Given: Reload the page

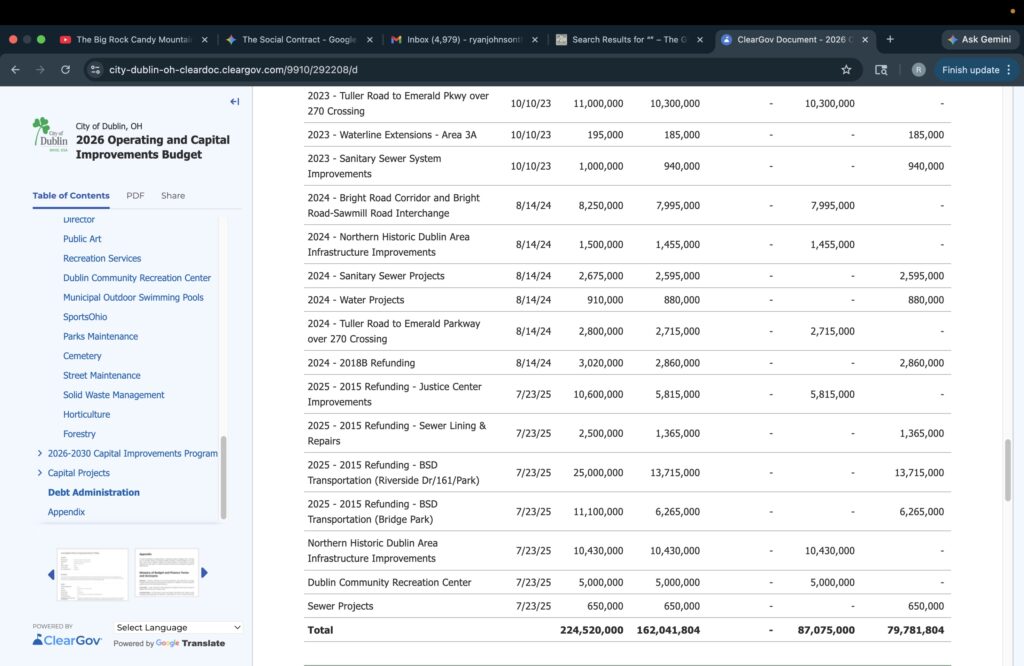Looking at the screenshot, I should [66, 70].
